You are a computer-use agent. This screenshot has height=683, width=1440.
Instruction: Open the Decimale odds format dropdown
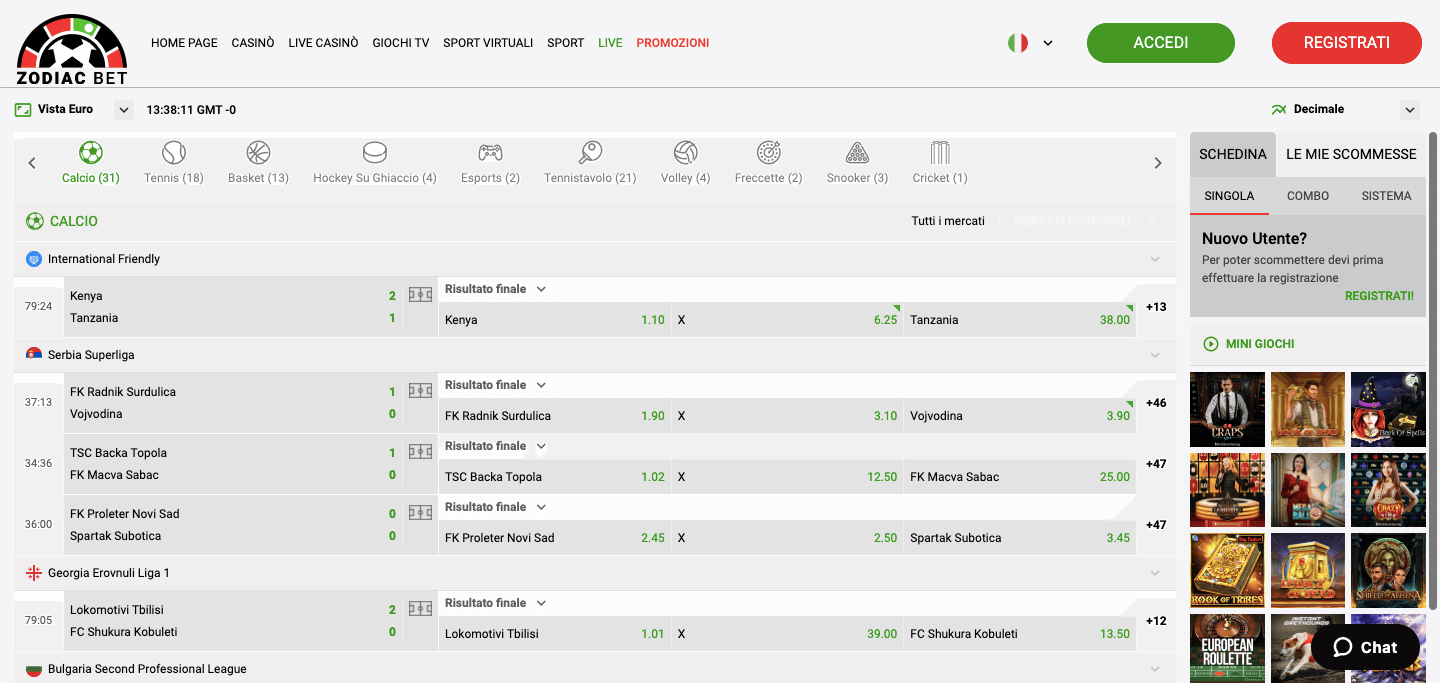1410,109
